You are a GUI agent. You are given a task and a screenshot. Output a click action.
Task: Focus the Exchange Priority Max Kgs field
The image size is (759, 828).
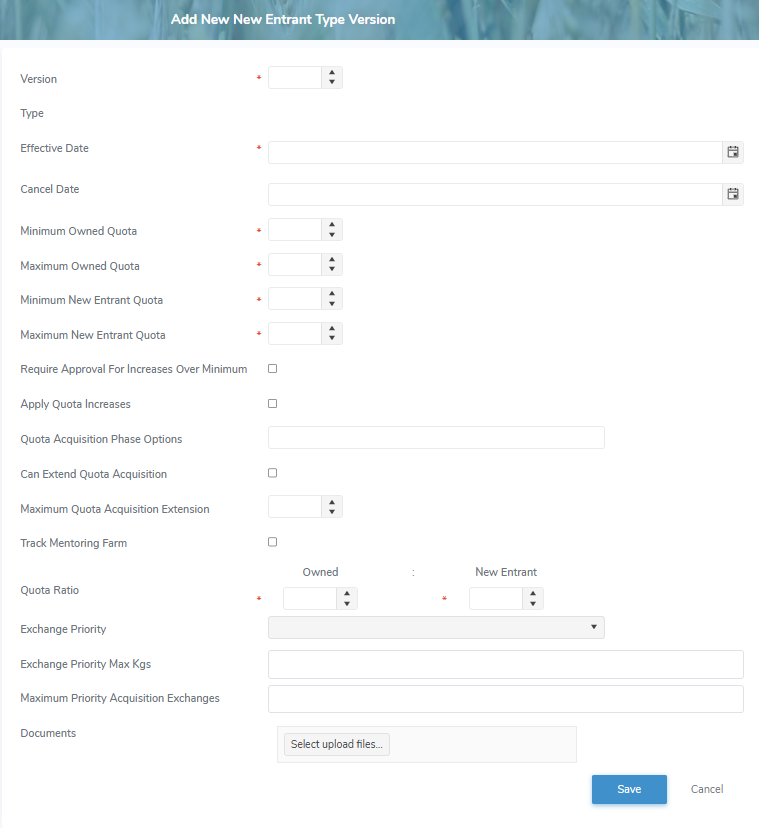(505, 664)
